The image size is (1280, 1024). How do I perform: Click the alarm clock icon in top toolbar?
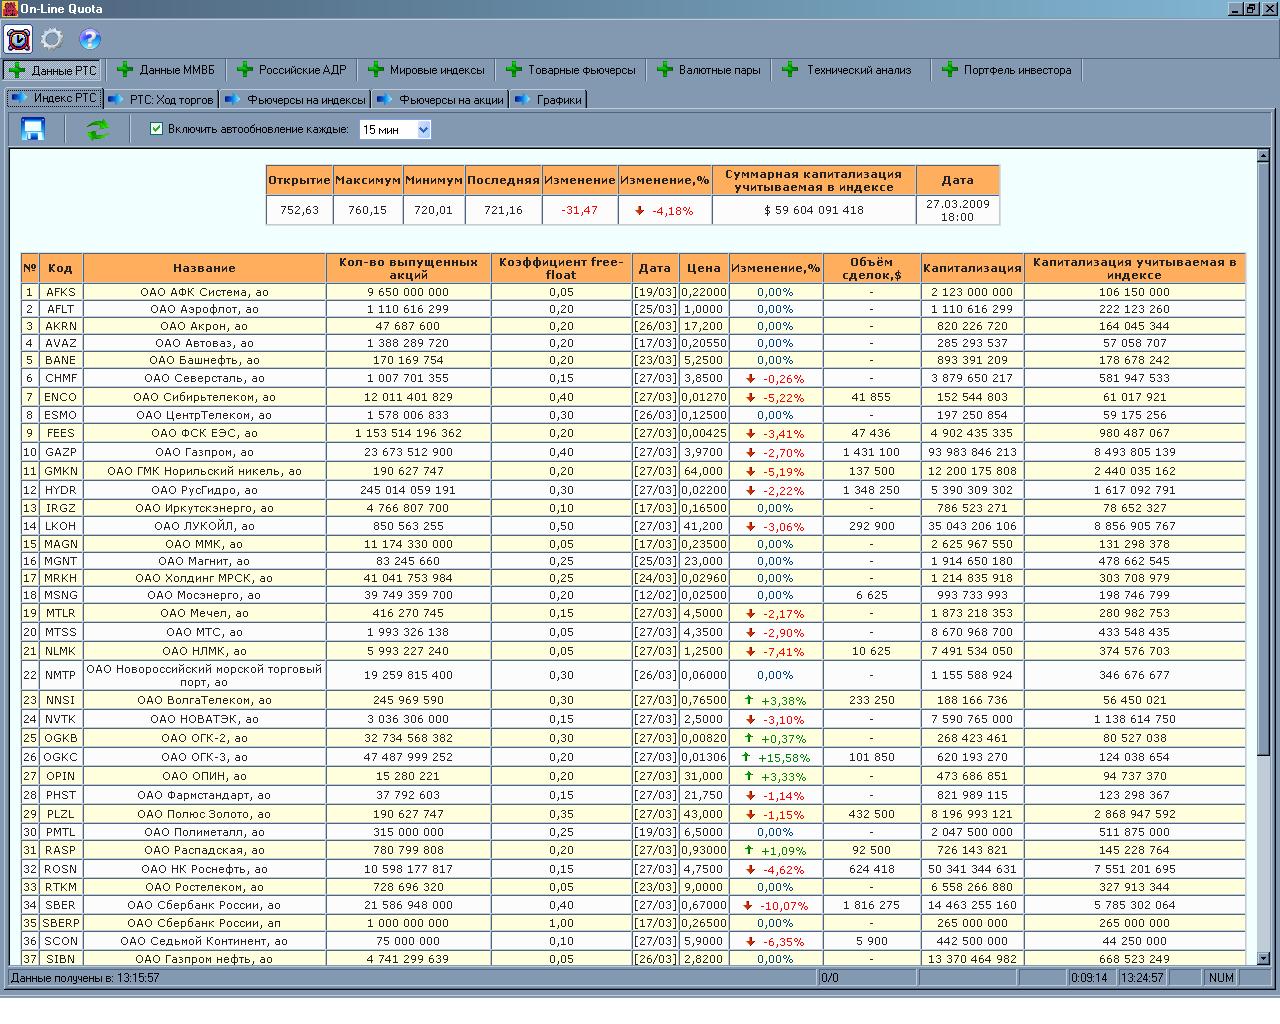click(x=19, y=39)
